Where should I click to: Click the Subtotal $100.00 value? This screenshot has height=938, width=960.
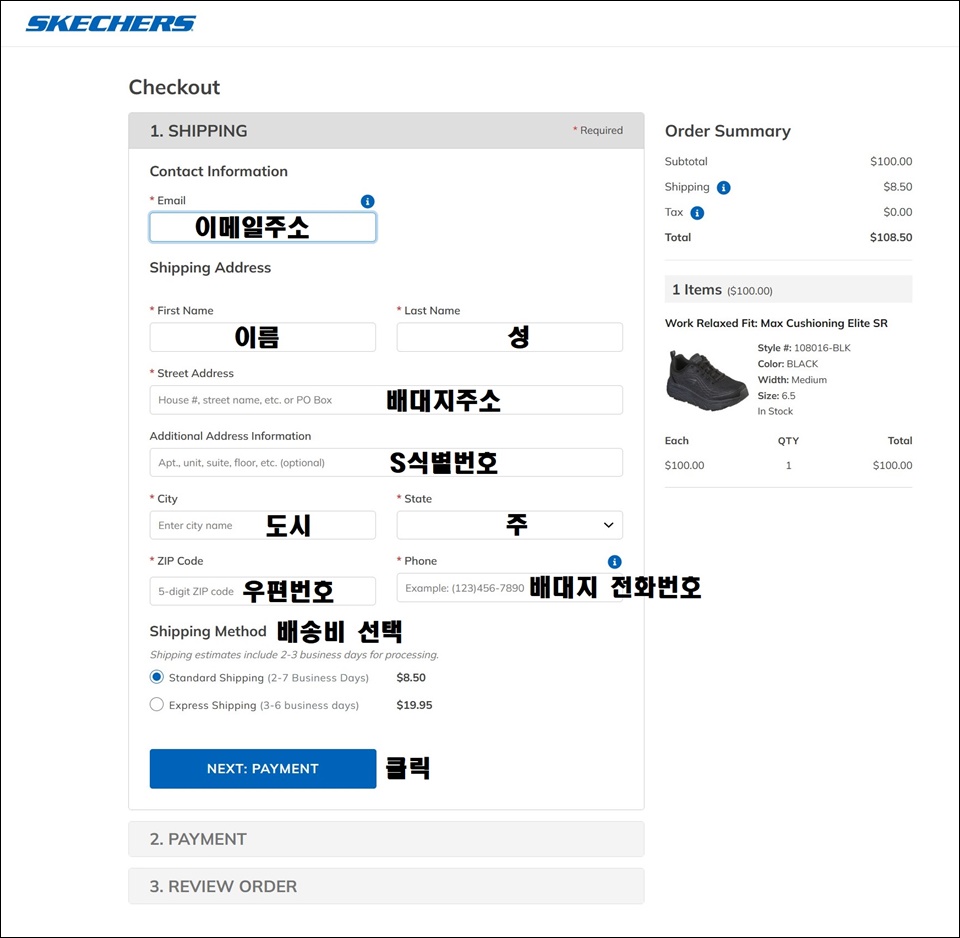pos(891,162)
